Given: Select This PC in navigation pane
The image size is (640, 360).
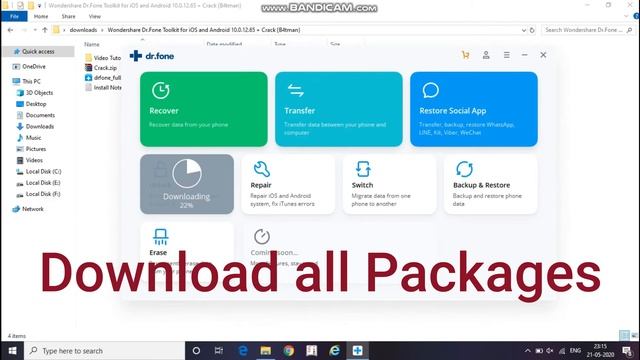Looking at the screenshot, I should tap(31, 81).
